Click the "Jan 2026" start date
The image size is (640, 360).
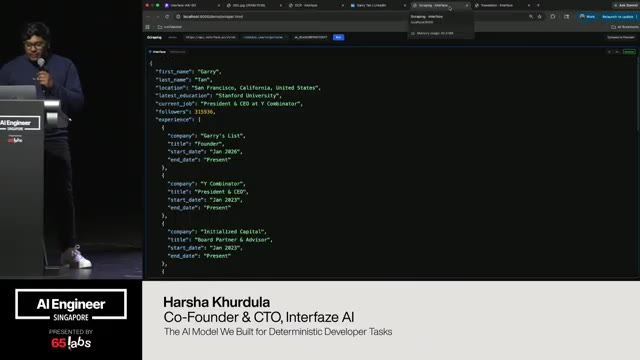tap(226, 151)
